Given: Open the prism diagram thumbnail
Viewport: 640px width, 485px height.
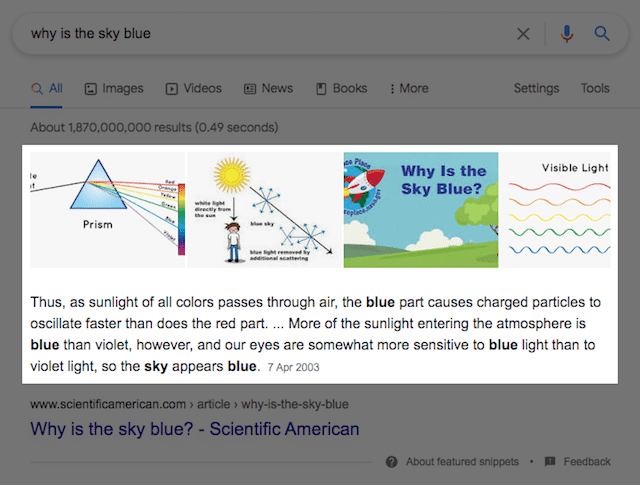Looking at the screenshot, I should tap(107, 209).
